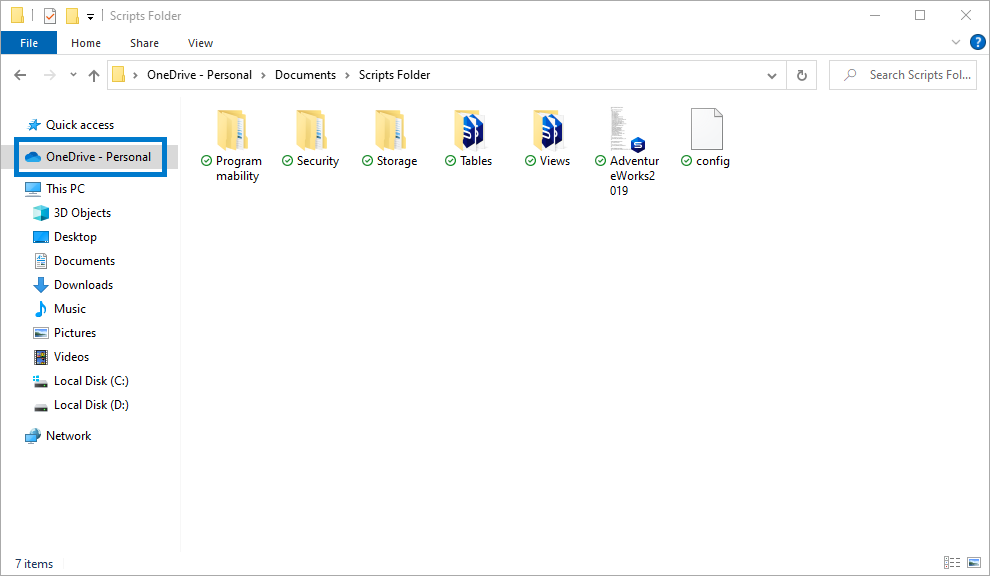This screenshot has width=990, height=576.
Task: Select This PC in navigation pane
Action: 65,189
